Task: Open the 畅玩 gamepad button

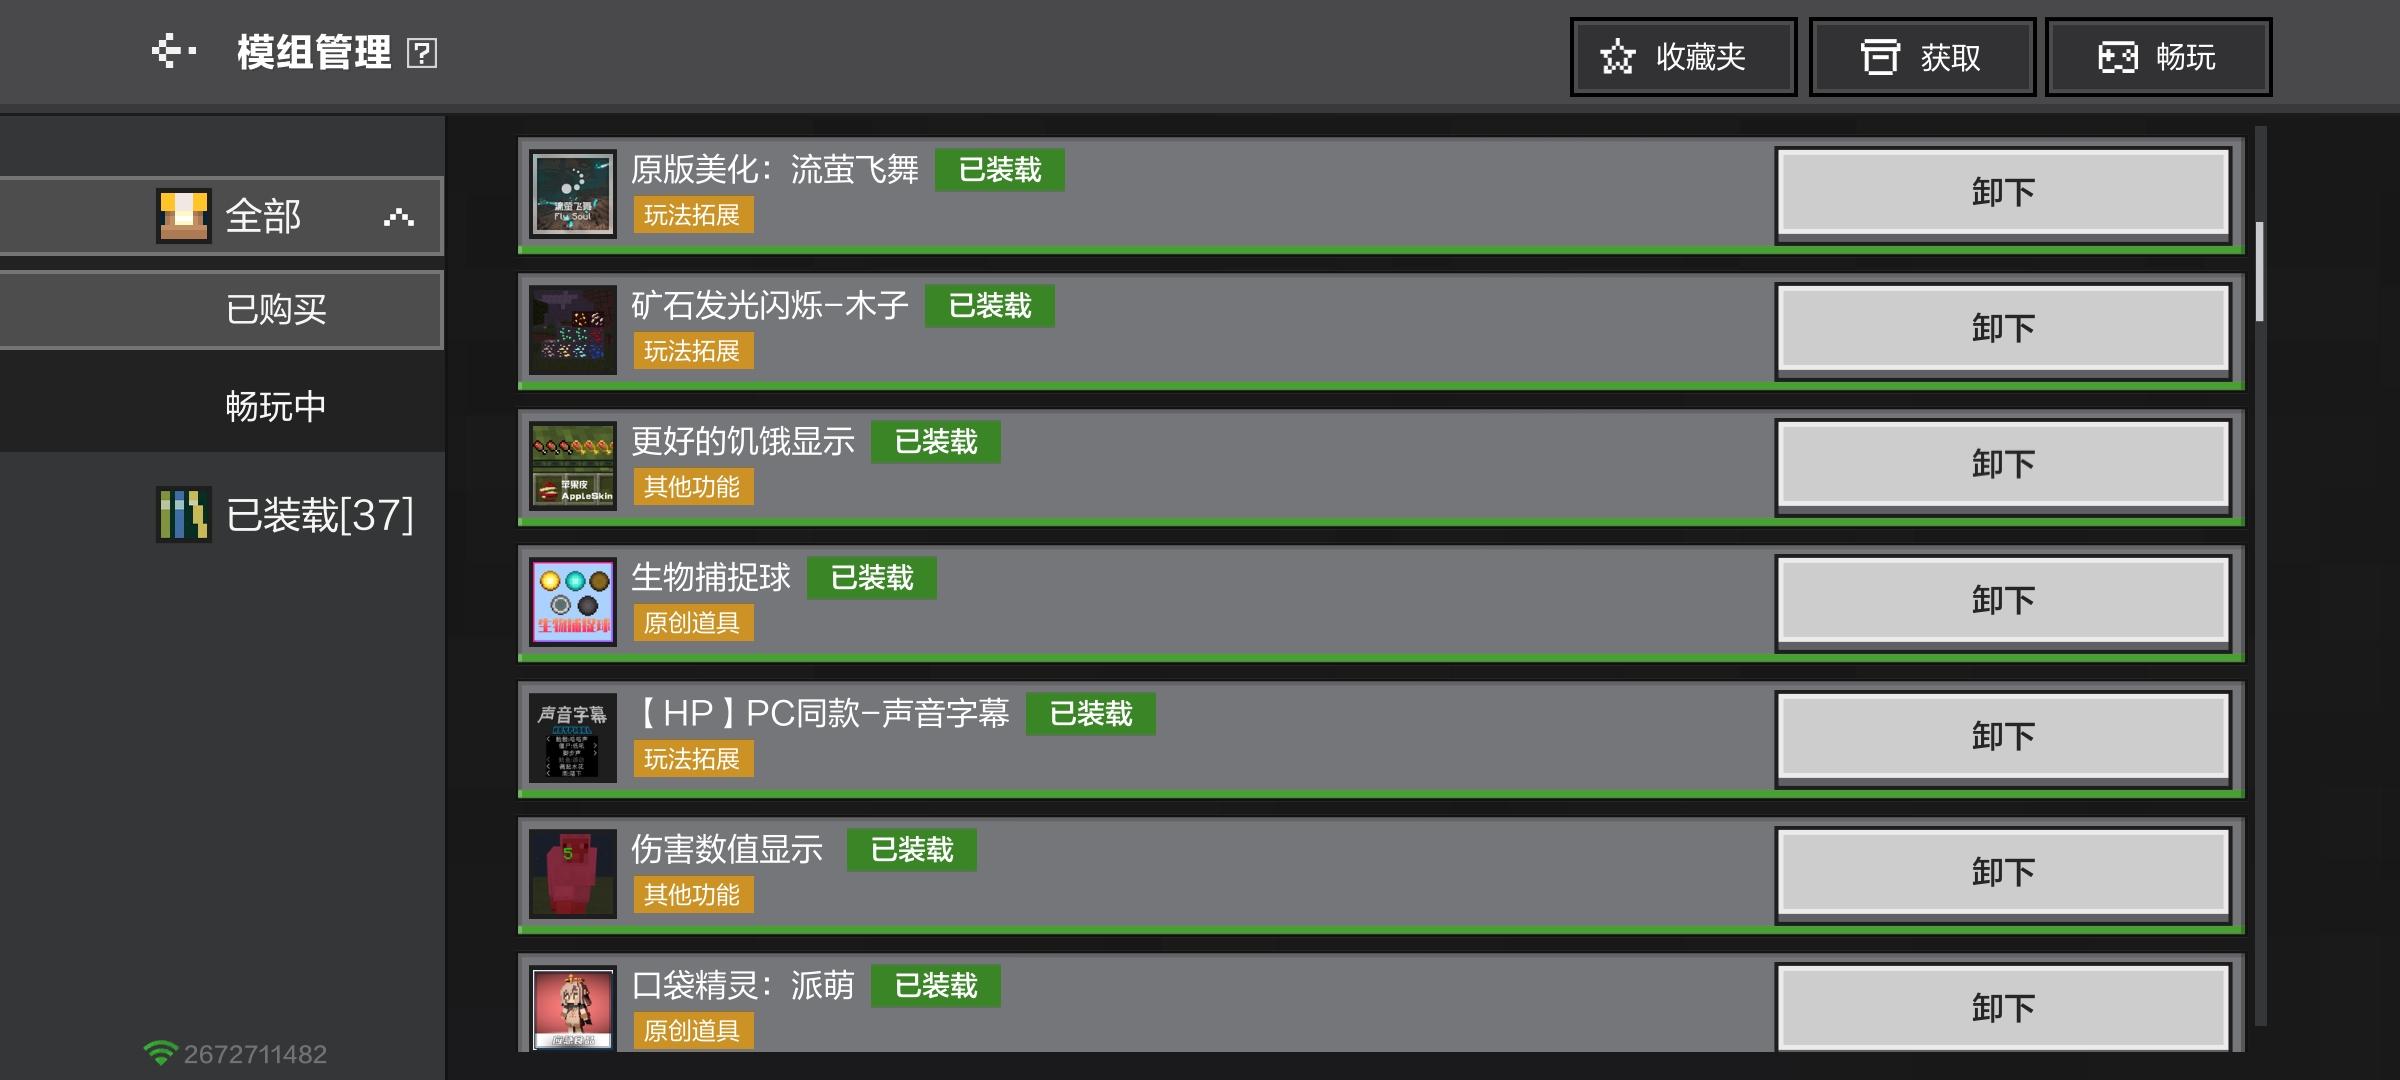Action: point(2158,57)
